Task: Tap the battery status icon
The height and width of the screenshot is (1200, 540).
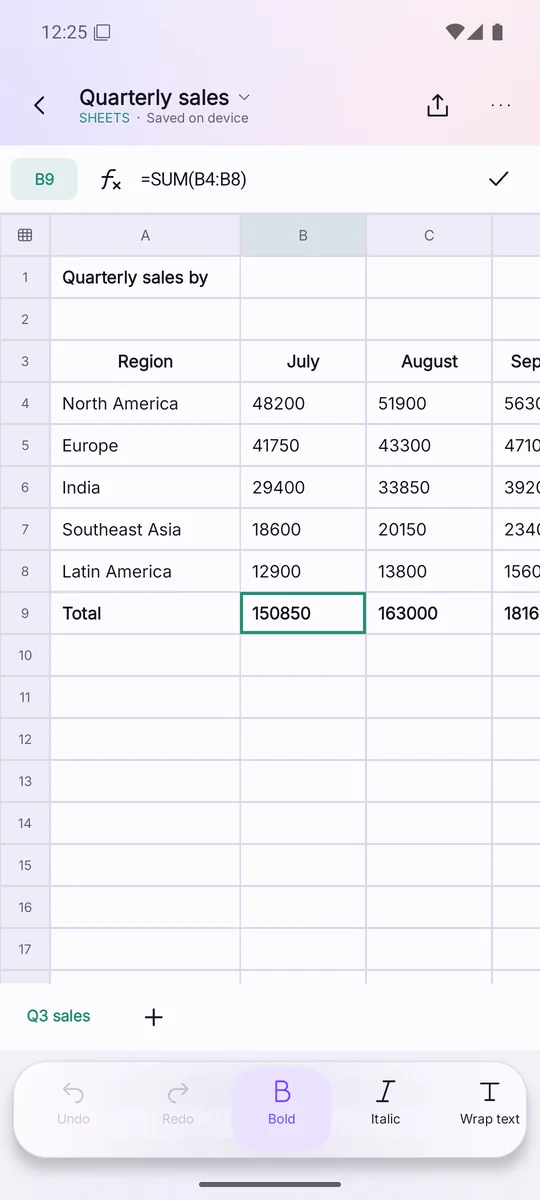Action: (497, 32)
